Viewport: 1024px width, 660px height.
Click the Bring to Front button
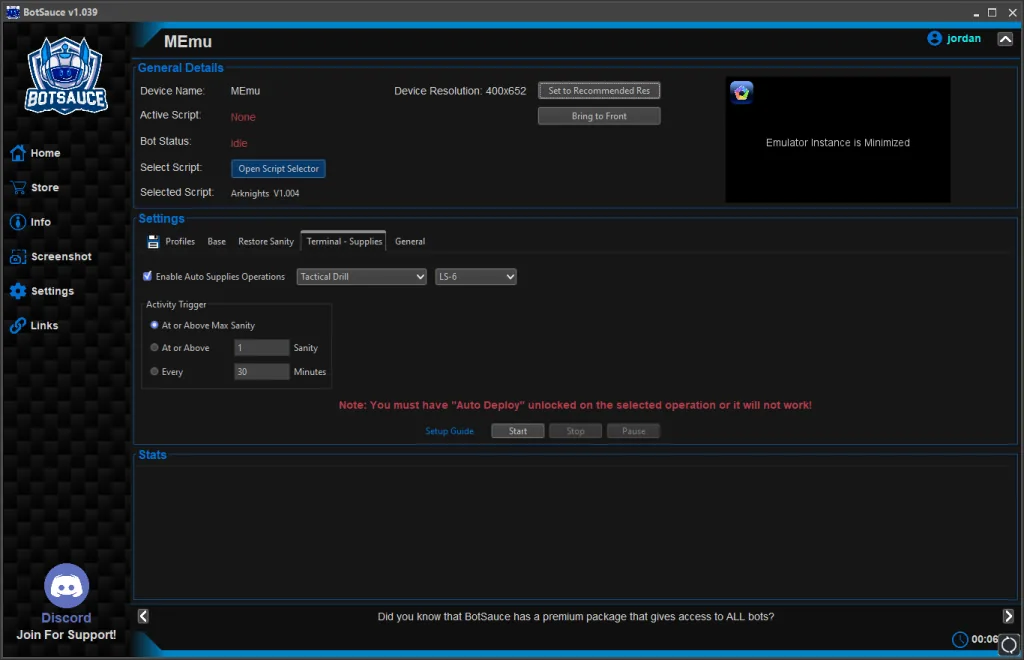[599, 116]
